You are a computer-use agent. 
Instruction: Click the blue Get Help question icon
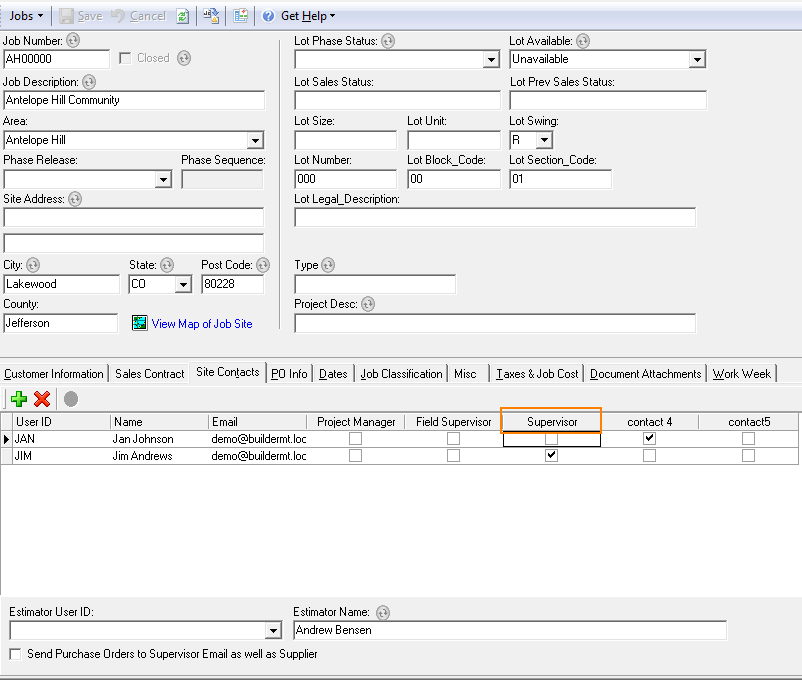click(268, 16)
